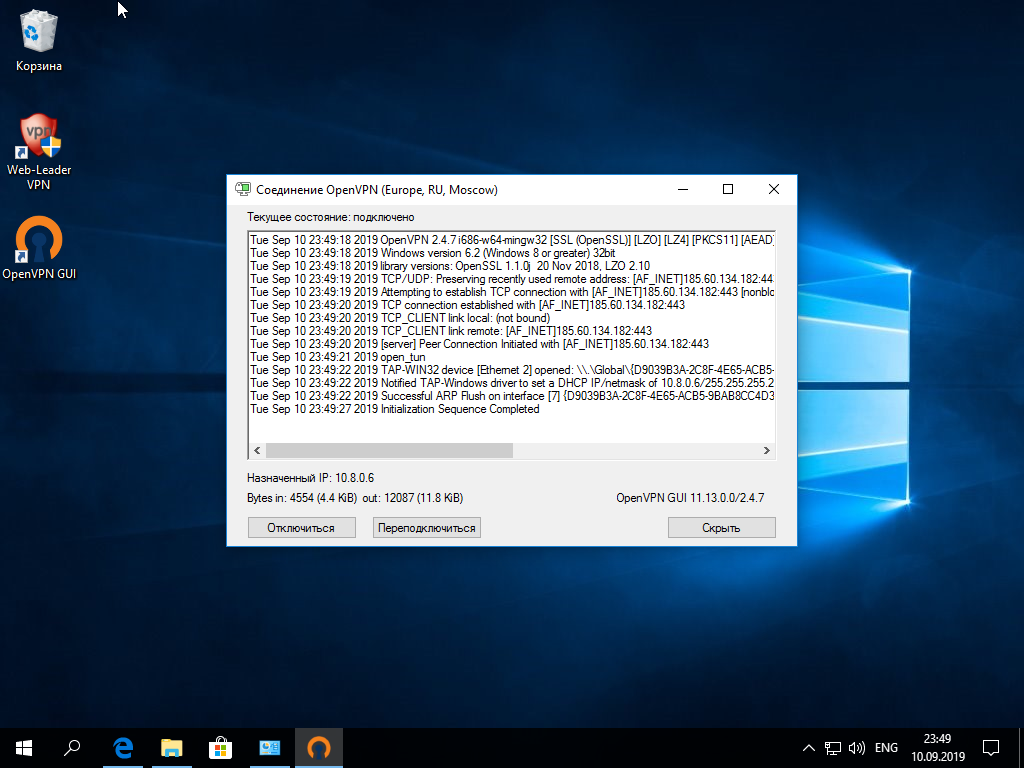Click the Отключиться (Disconnect) button
This screenshot has height=768, width=1024.
point(301,528)
